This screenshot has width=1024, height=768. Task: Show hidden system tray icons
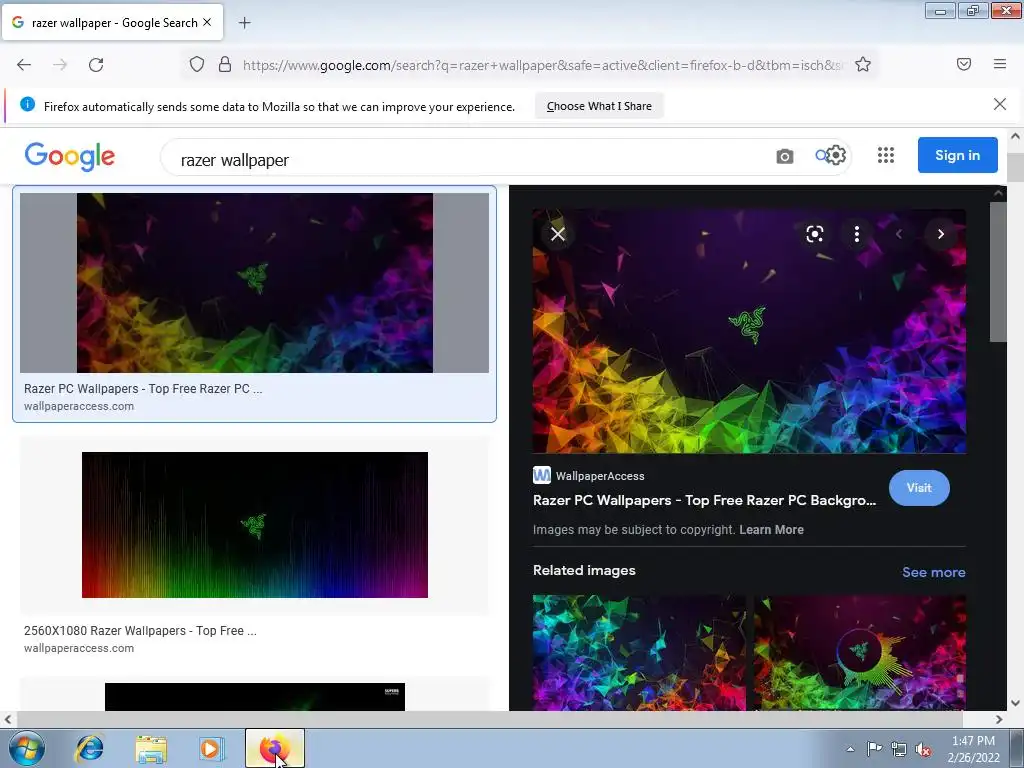pyautogui.click(x=850, y=749)
